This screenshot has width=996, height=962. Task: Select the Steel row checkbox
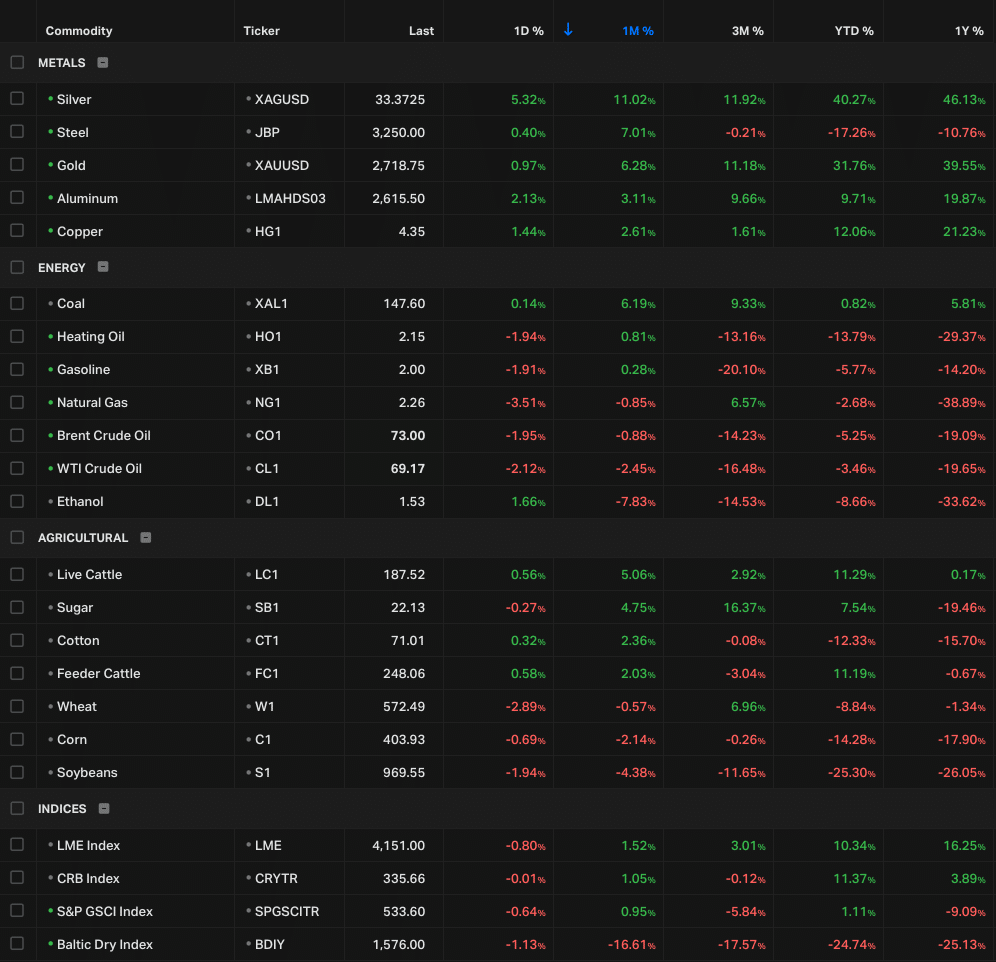click(x=17, y=132)
